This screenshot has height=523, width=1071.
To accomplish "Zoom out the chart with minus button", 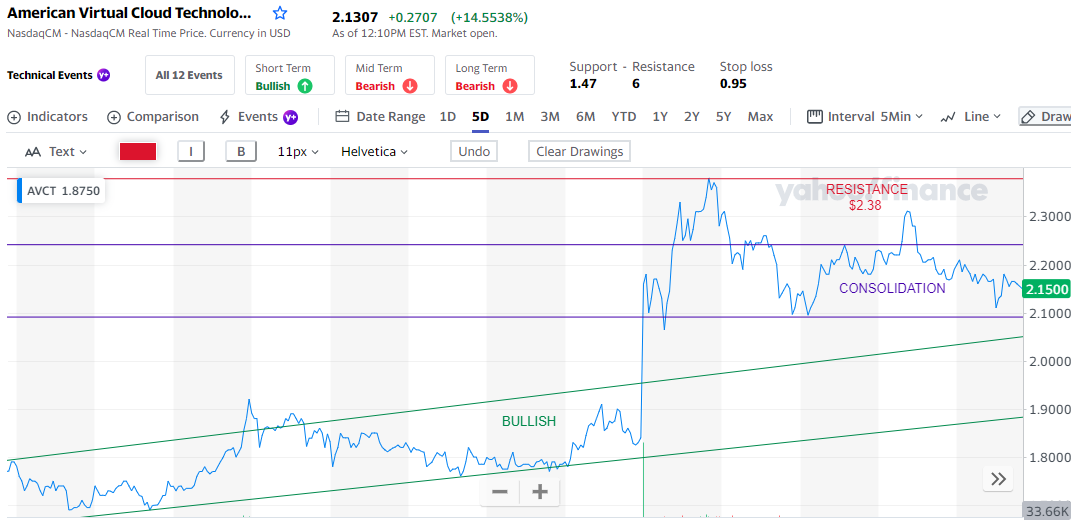I will click(x=500, y=492).
